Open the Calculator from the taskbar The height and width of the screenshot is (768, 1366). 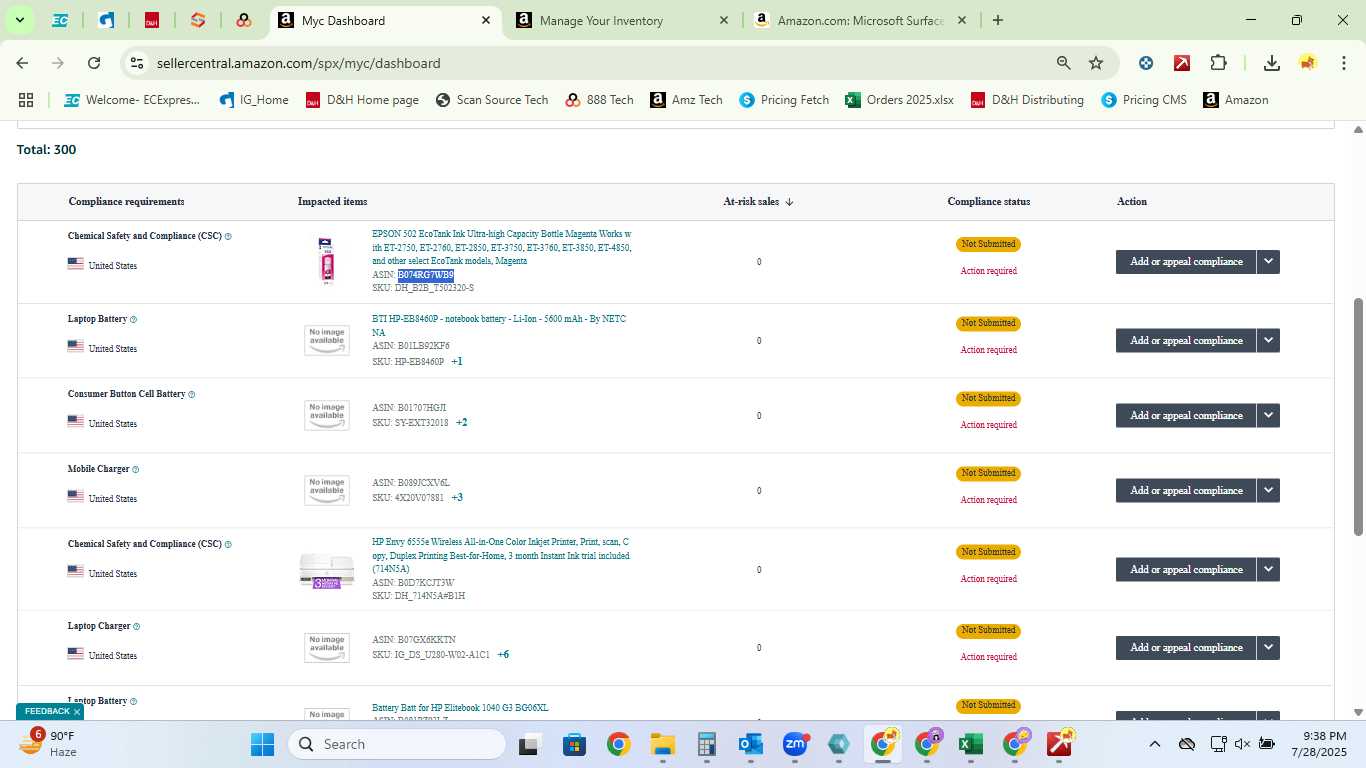[x=706, y=744]
